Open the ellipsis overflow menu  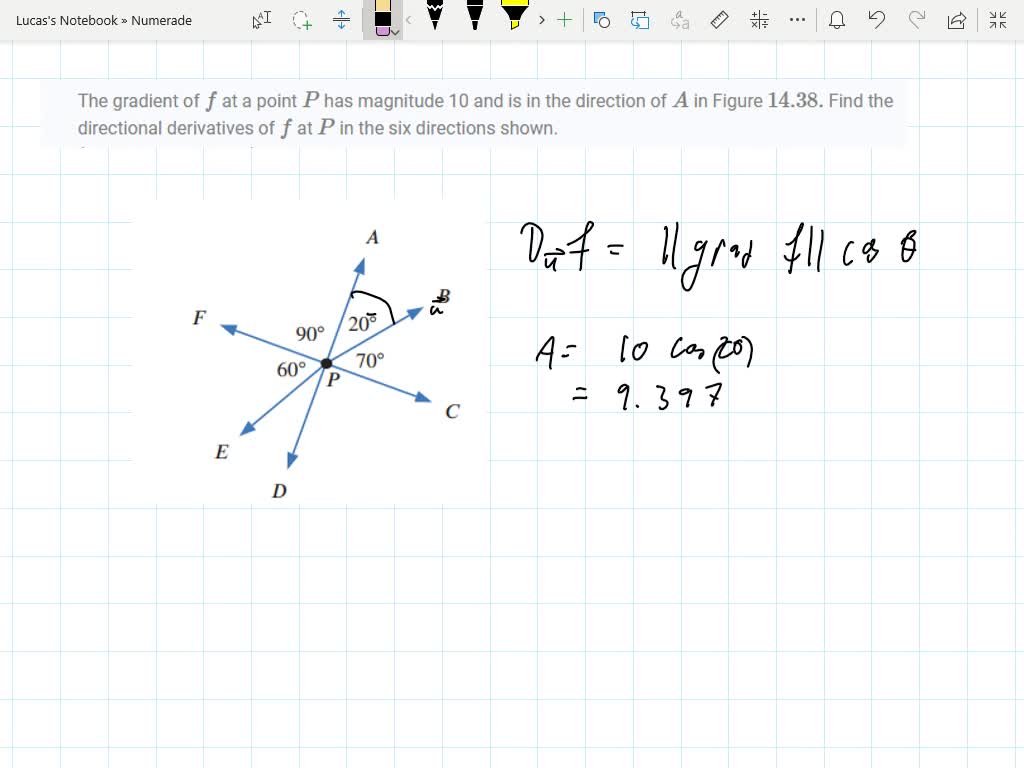[x=797, y=20]
